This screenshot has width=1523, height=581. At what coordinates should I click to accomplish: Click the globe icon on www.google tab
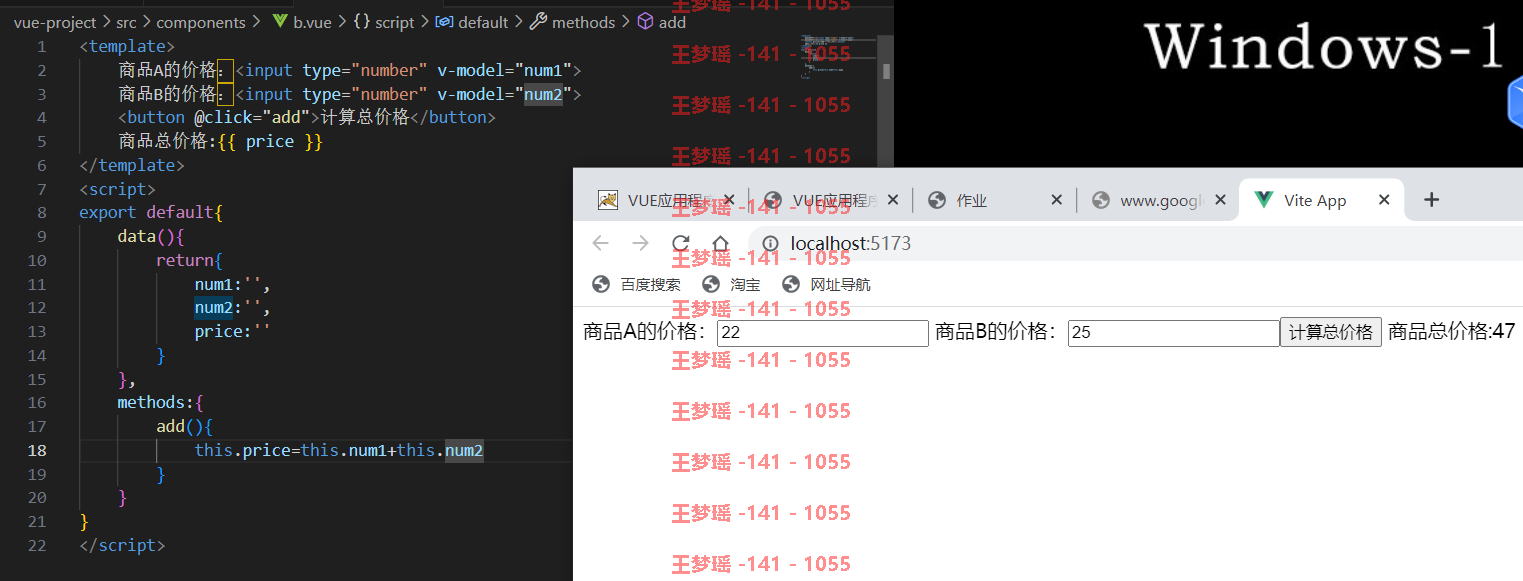1100,200
